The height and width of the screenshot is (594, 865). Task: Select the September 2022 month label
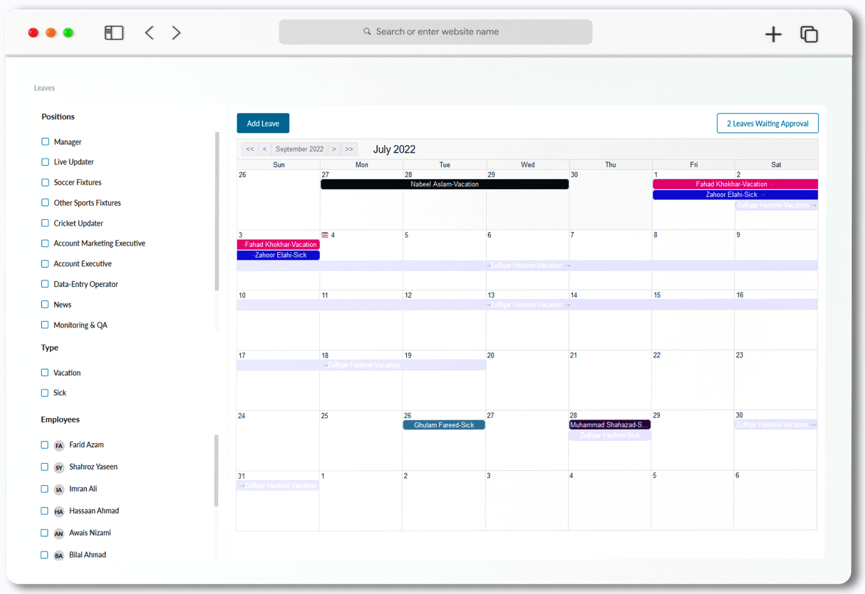coord(300,148)
